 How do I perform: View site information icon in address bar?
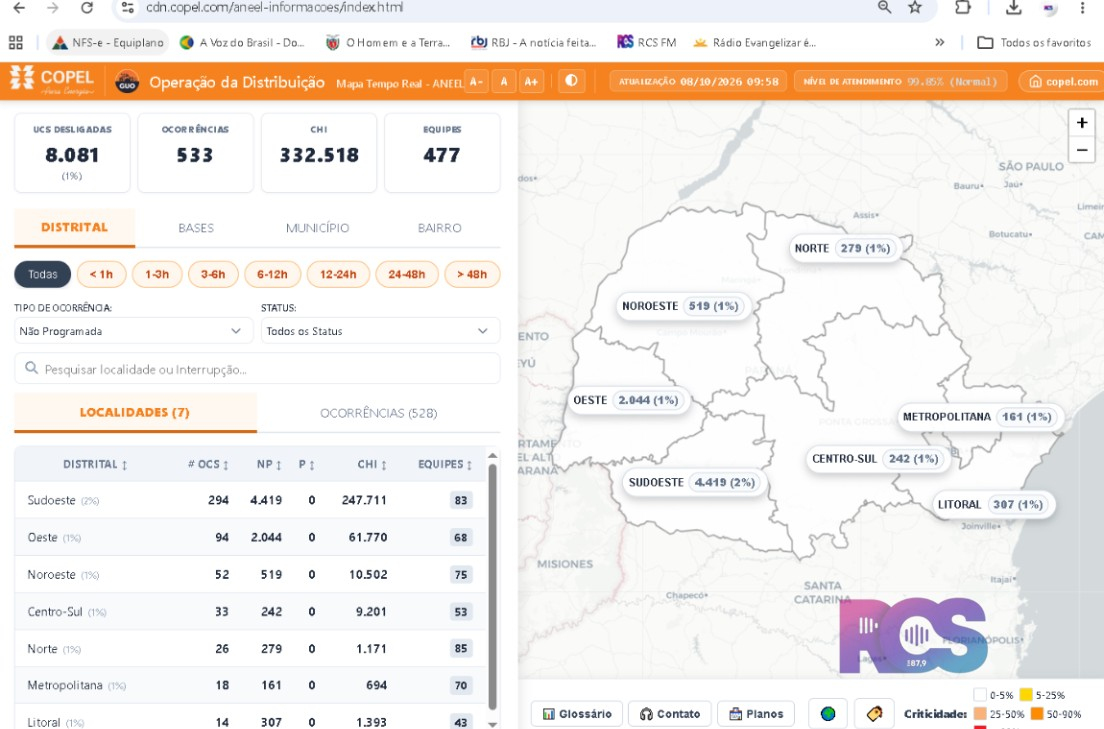coord(127,8)
